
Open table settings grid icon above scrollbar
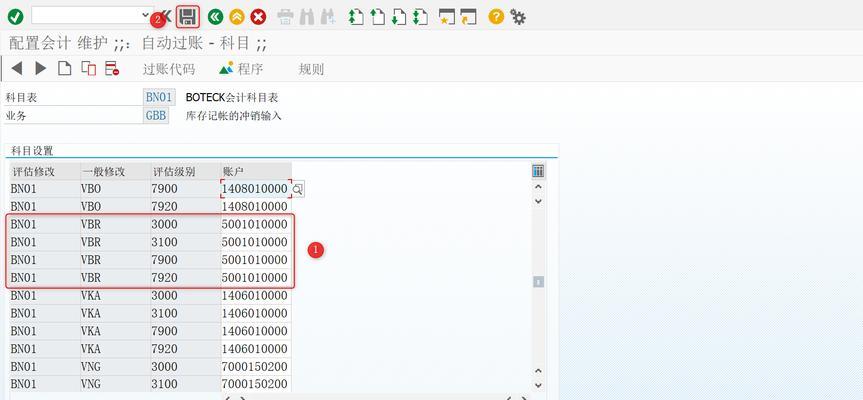click(x=538, y=171)
